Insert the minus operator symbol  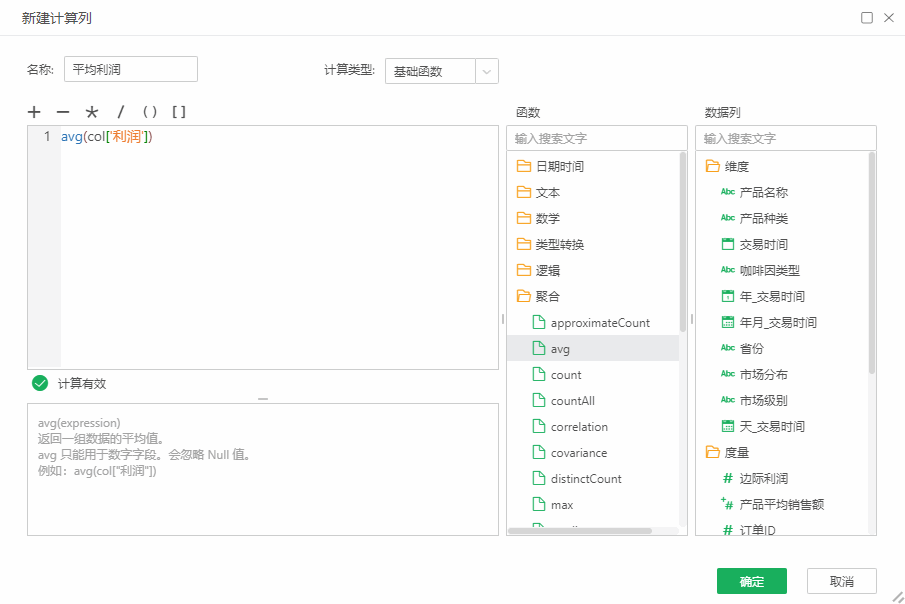coord(63,112)
